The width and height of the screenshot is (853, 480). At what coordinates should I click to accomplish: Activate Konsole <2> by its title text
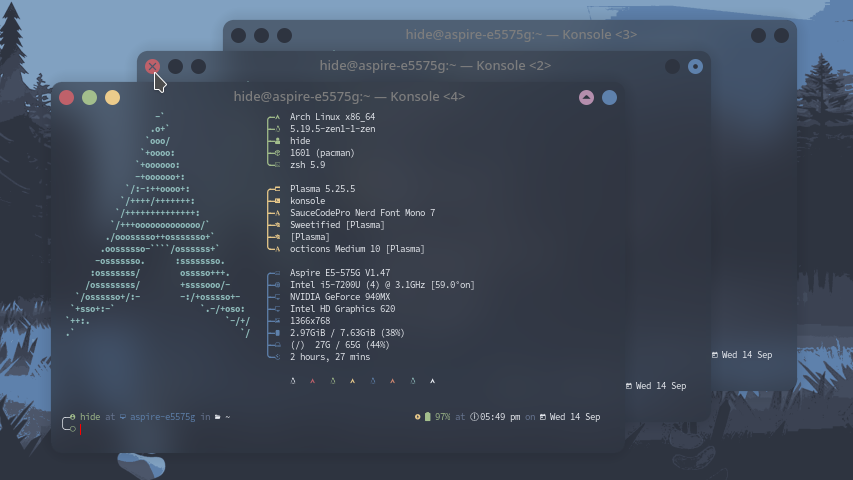pyautogui.click(x=435, y=65)
